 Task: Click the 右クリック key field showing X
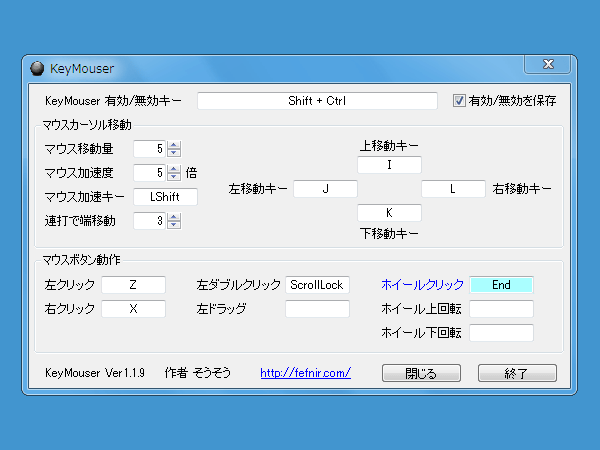tap(133, 309)
